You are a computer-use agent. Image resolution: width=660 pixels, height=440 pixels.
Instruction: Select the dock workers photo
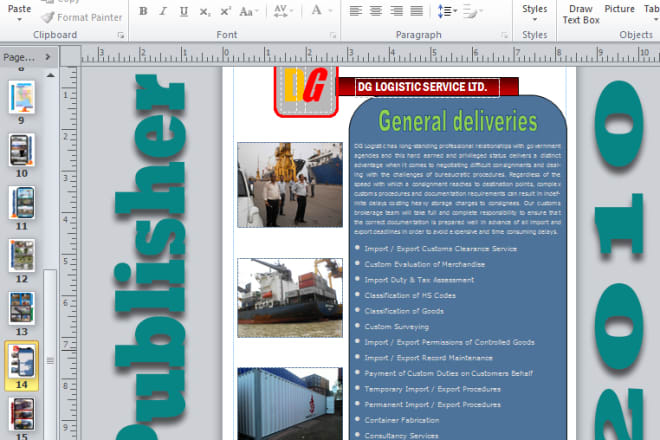point(290,185)
